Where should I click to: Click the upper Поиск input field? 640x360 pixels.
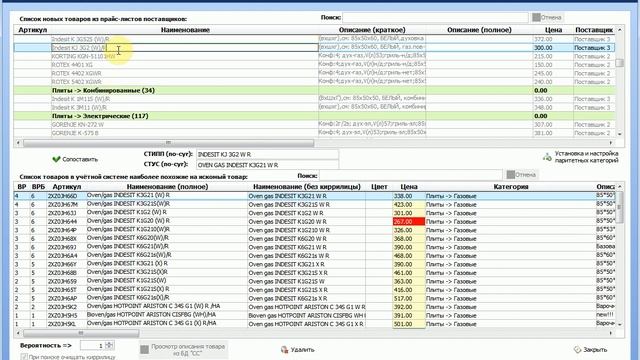[435, 18]
